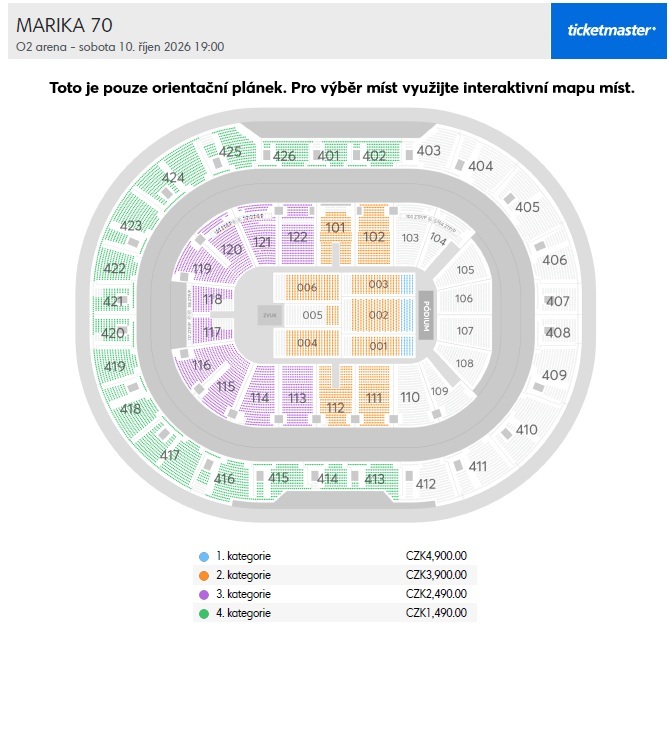Viewport: 670px width, 735px height.
Task: Choose lower-tier section 101
Action: [x=336, y=229]
